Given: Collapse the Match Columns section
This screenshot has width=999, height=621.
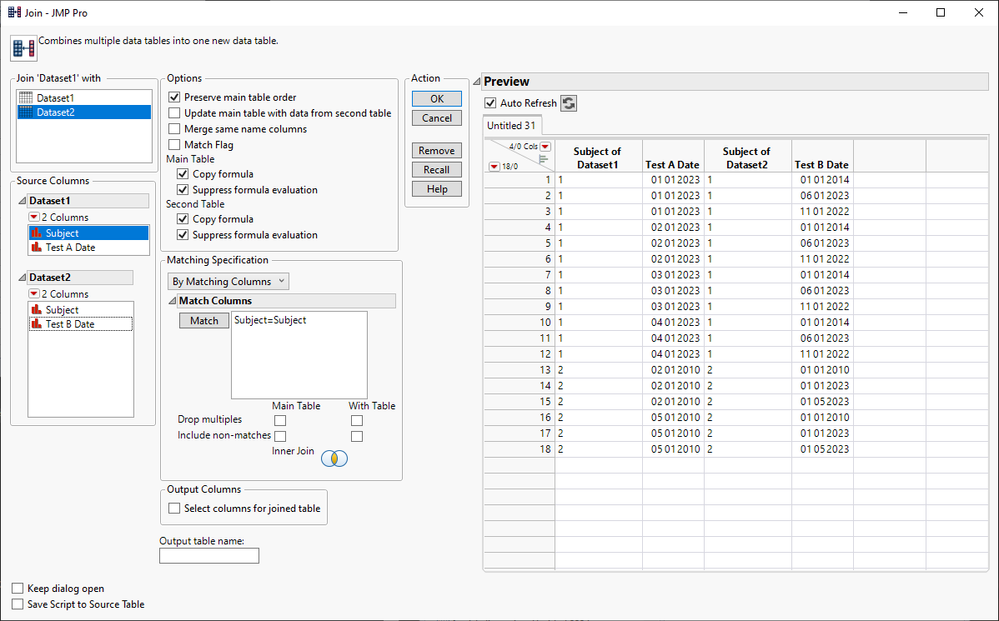Looking at the screenshot, I should click(x=172, y=301).
